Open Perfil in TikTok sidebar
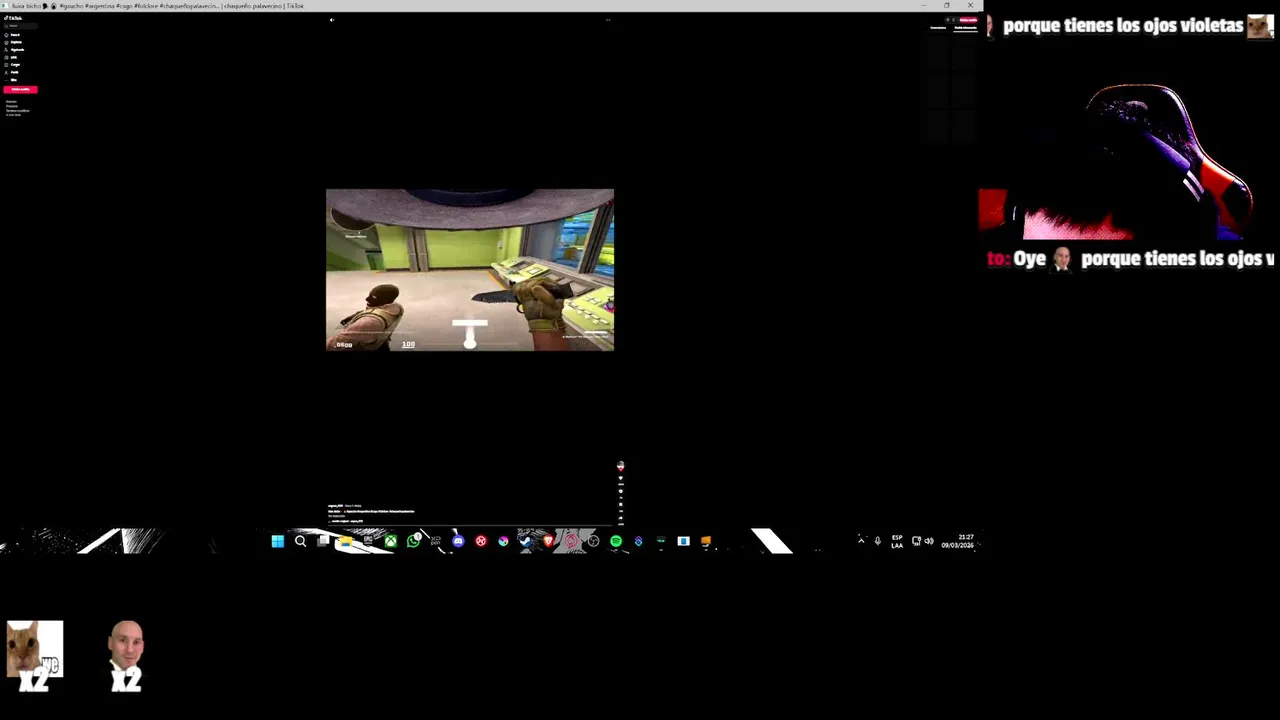Screen dimensions: 1280x720 pos(12,72)
